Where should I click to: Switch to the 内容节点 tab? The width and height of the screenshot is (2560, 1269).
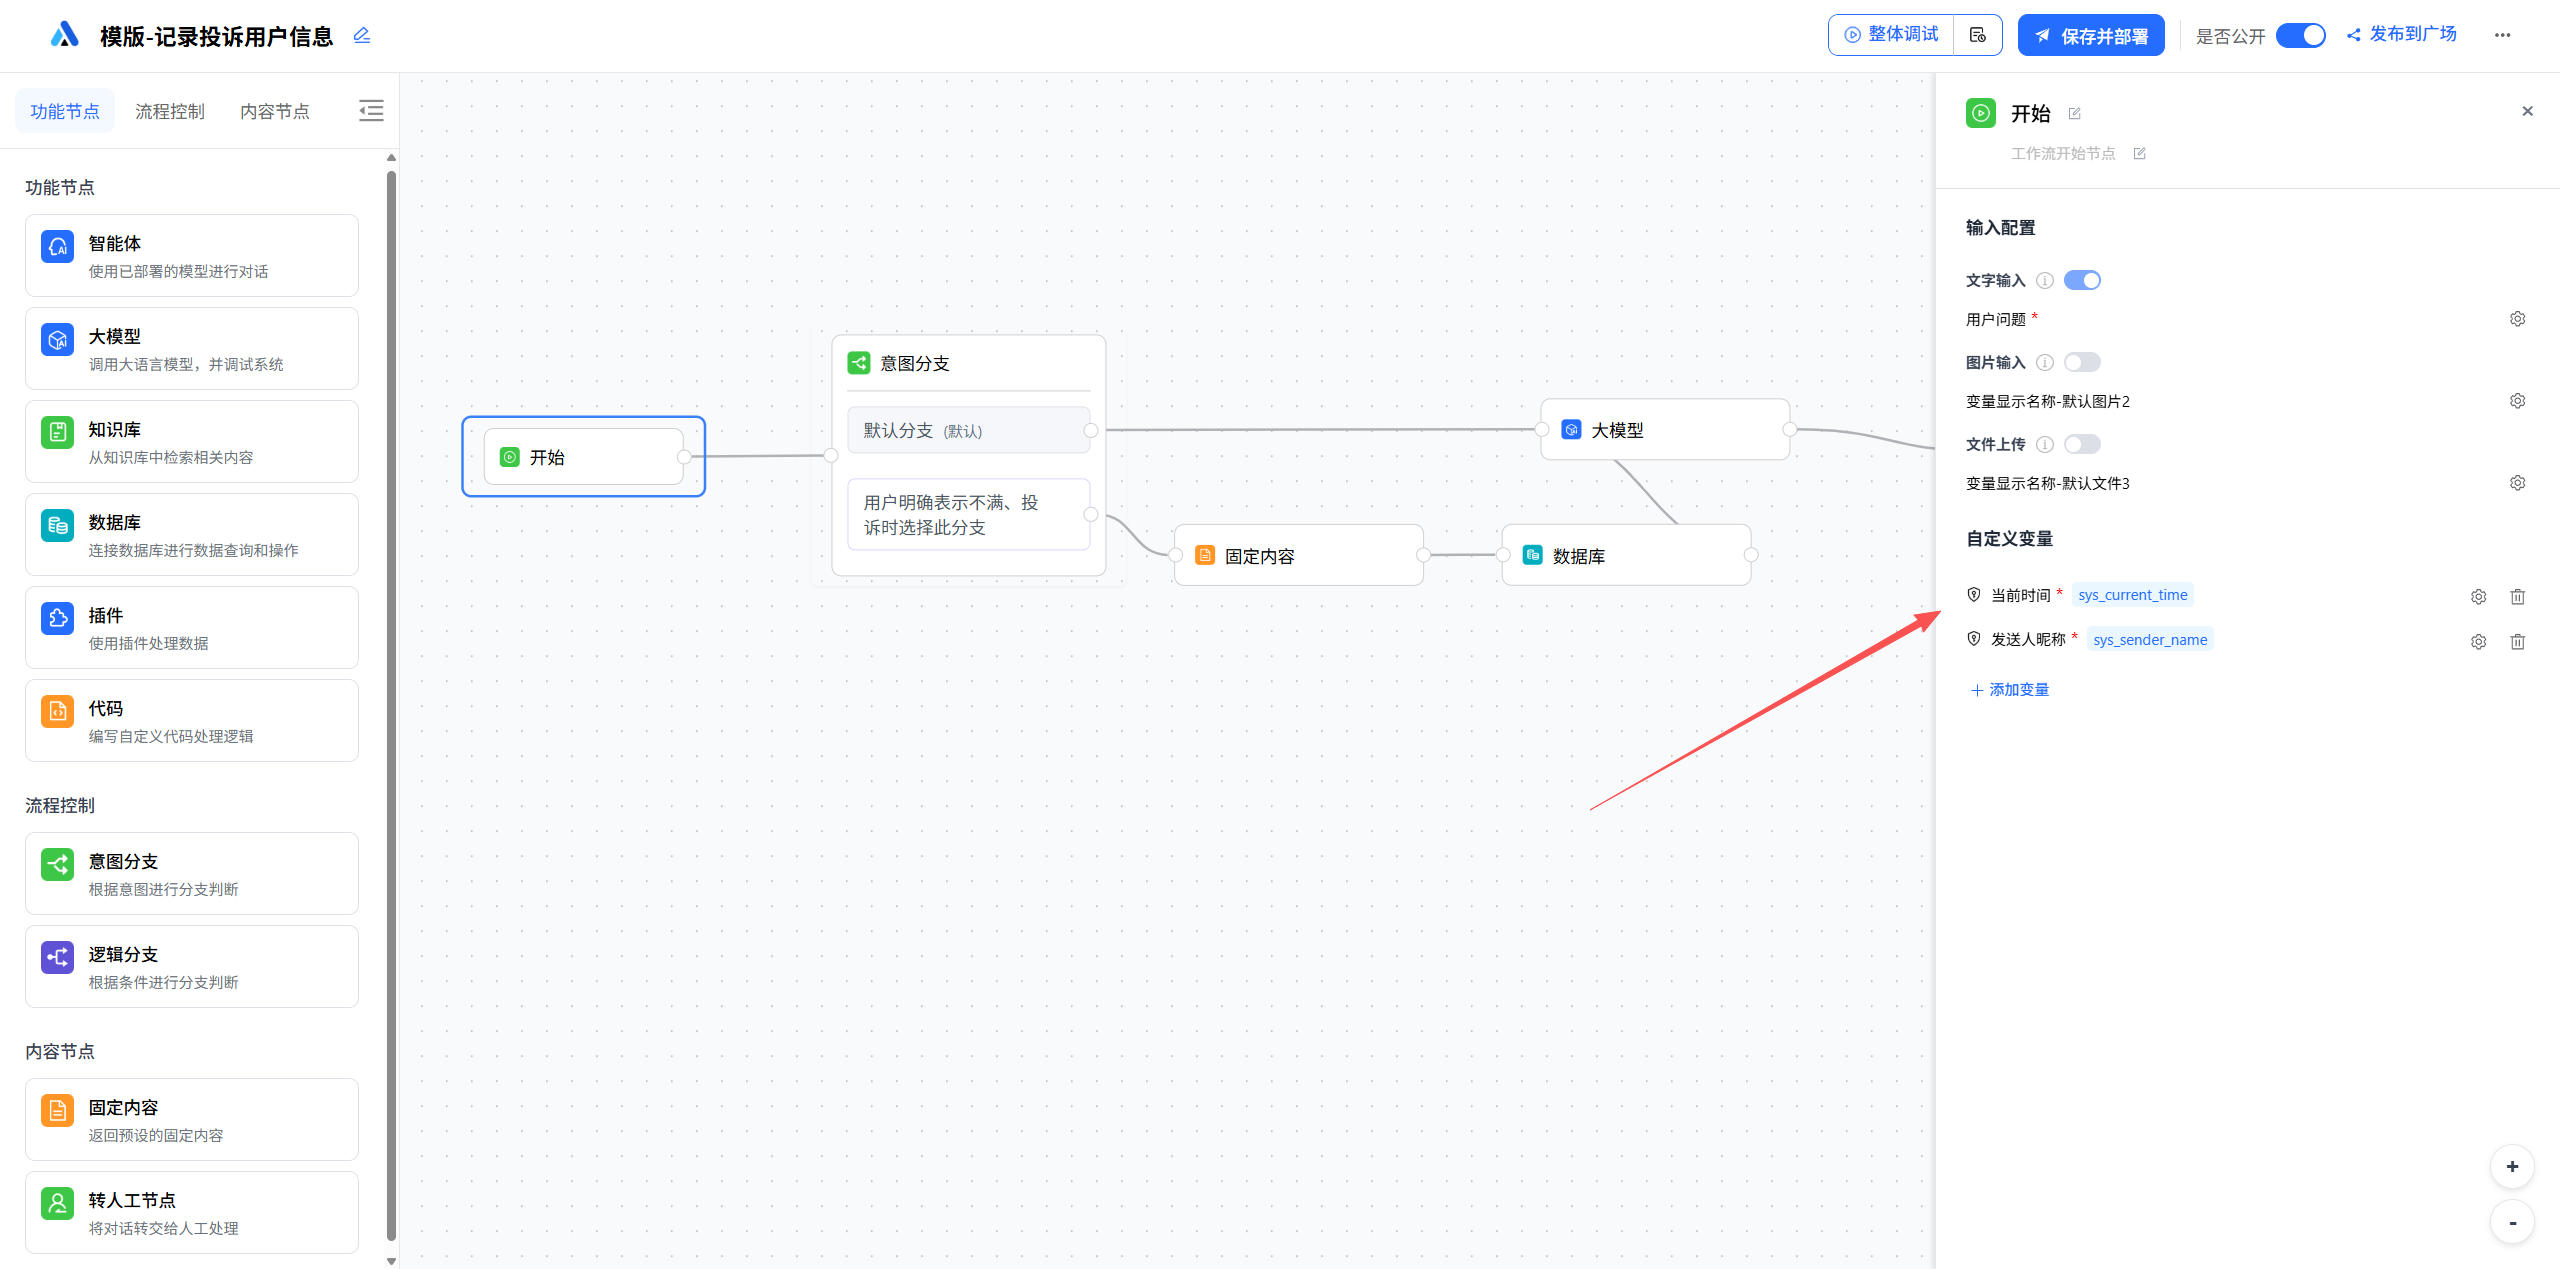(275, 111)
